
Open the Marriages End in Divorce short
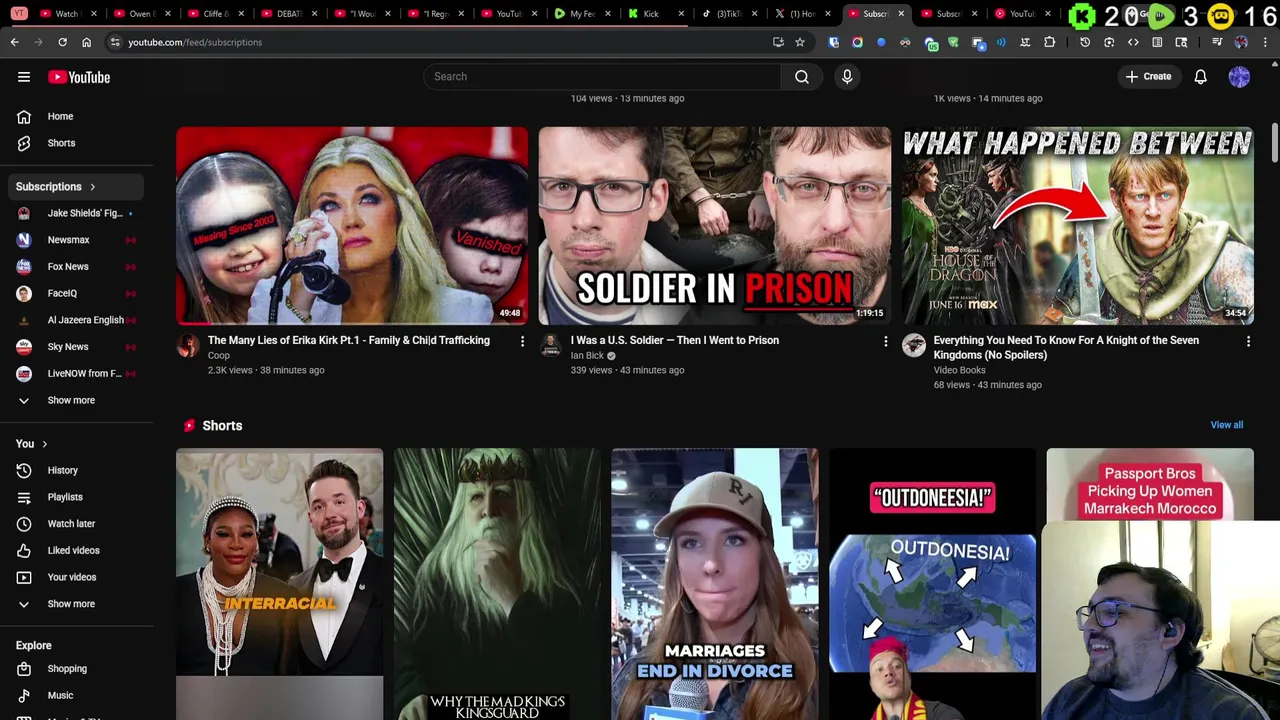[x=714, y=584]
